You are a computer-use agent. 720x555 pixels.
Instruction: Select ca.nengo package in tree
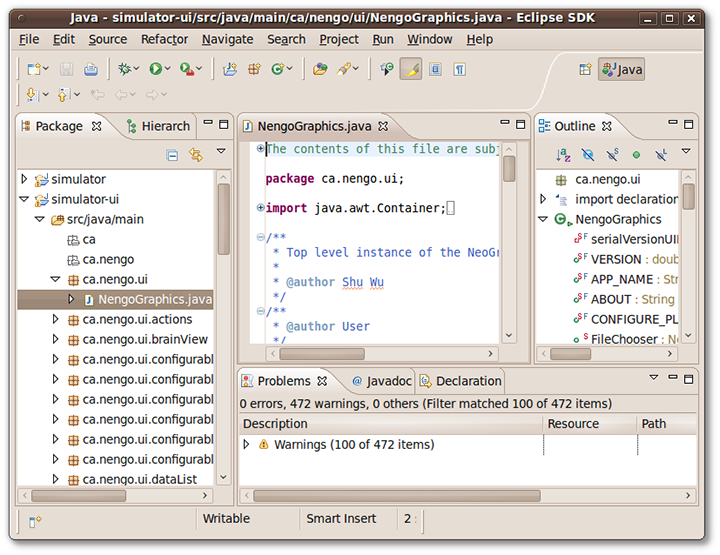pos(108,259)
